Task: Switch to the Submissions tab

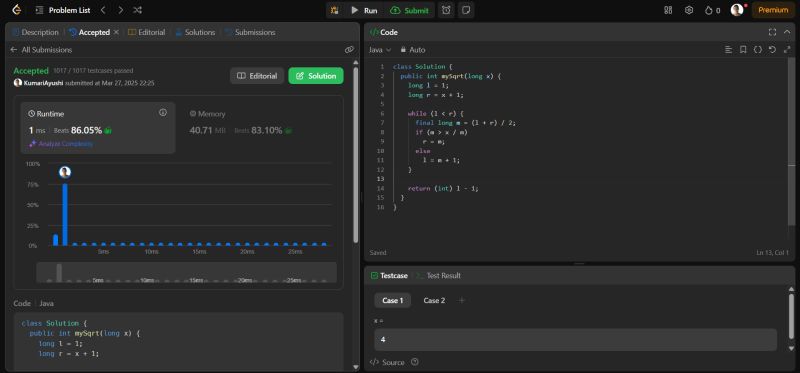Action: click(250, 32)
